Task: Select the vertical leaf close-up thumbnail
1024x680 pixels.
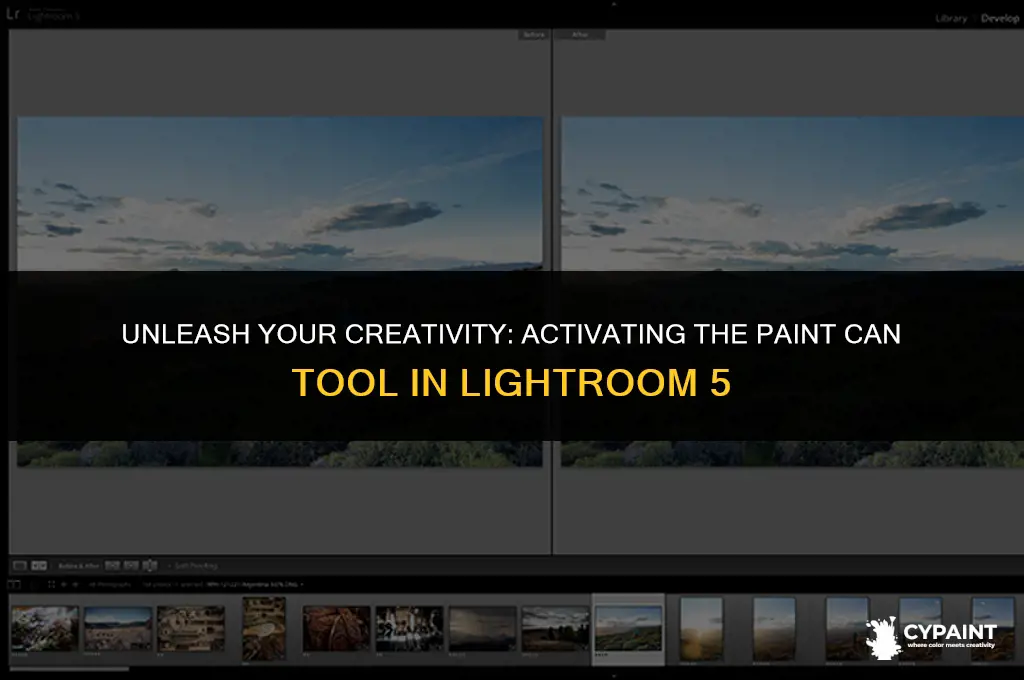Action: coord(264,628)
